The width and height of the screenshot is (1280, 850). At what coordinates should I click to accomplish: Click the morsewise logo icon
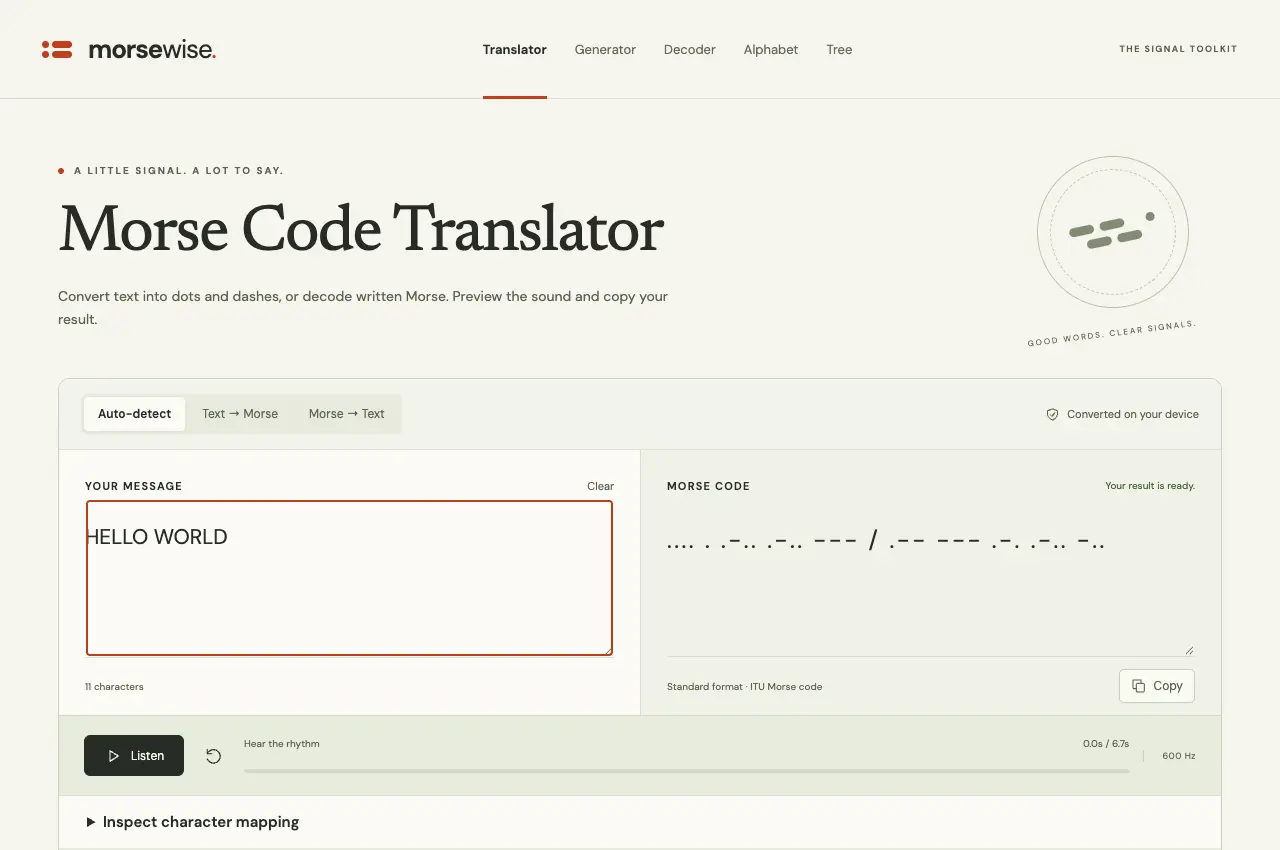pos(57,49)
